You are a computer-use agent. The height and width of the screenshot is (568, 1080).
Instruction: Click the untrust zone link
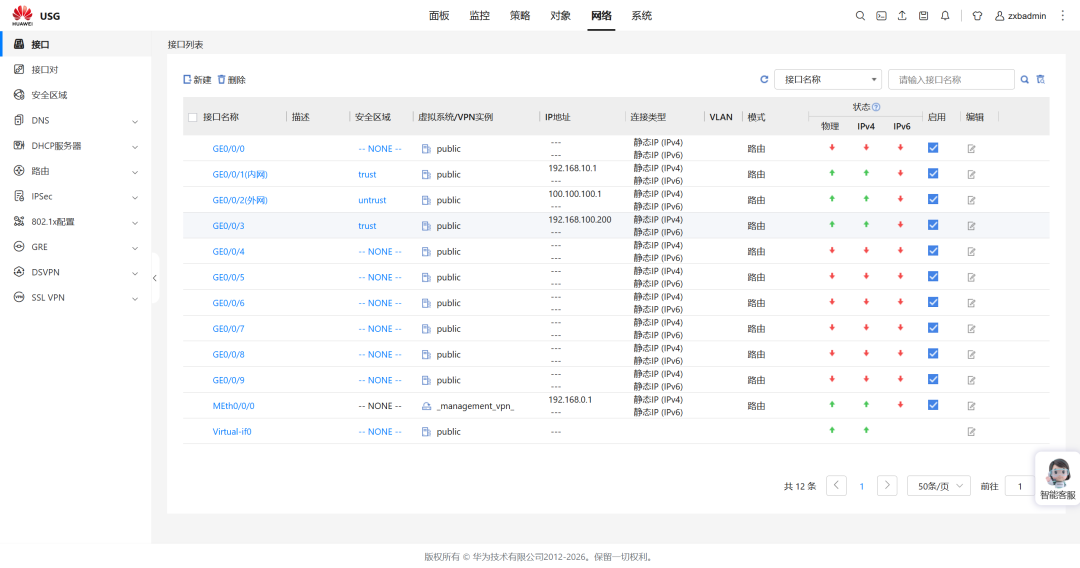(x=372, y=200)
